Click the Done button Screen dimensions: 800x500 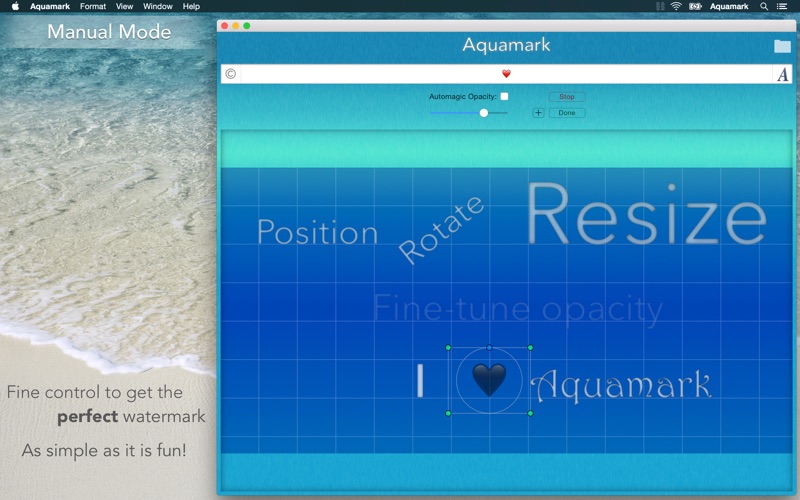(x=567, y=113)
